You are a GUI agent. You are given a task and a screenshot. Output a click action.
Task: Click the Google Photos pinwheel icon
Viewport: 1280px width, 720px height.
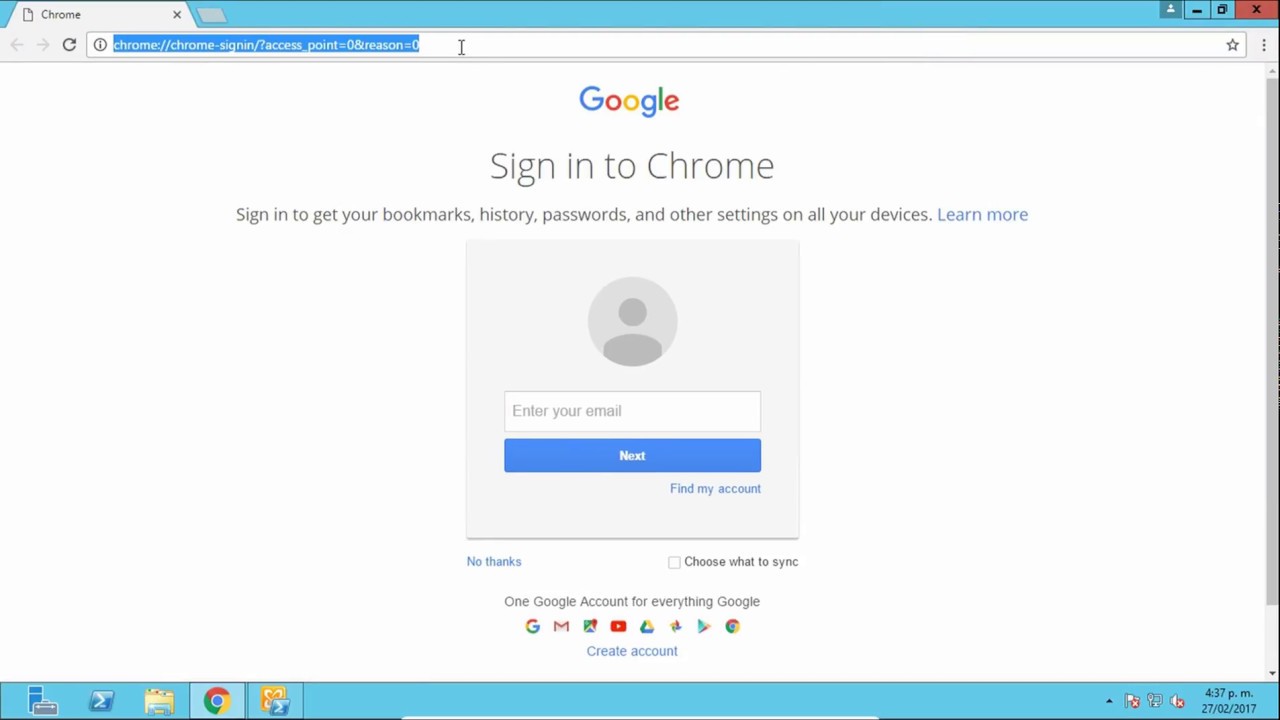pos(675,626)
